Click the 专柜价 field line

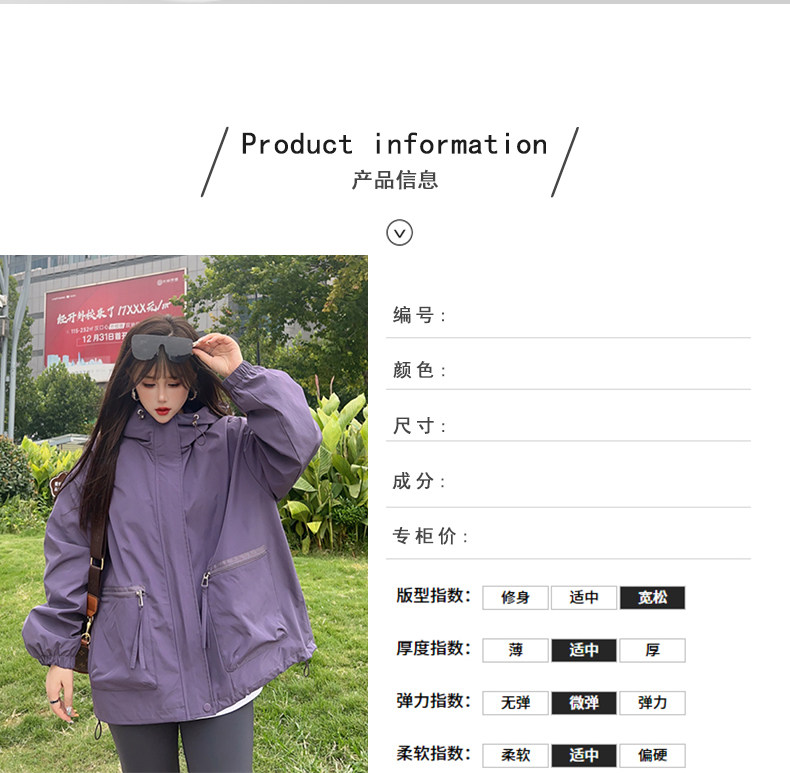[x=568, y=536]
